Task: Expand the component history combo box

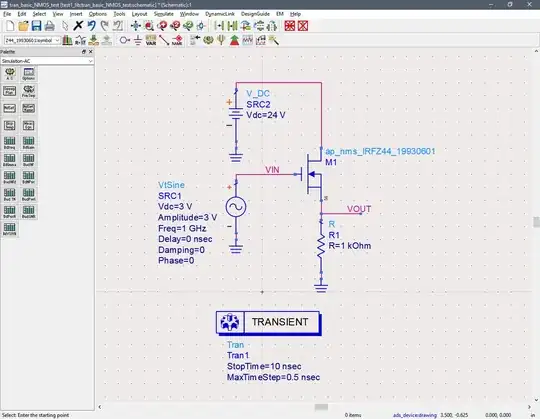Action: point(32,40)
